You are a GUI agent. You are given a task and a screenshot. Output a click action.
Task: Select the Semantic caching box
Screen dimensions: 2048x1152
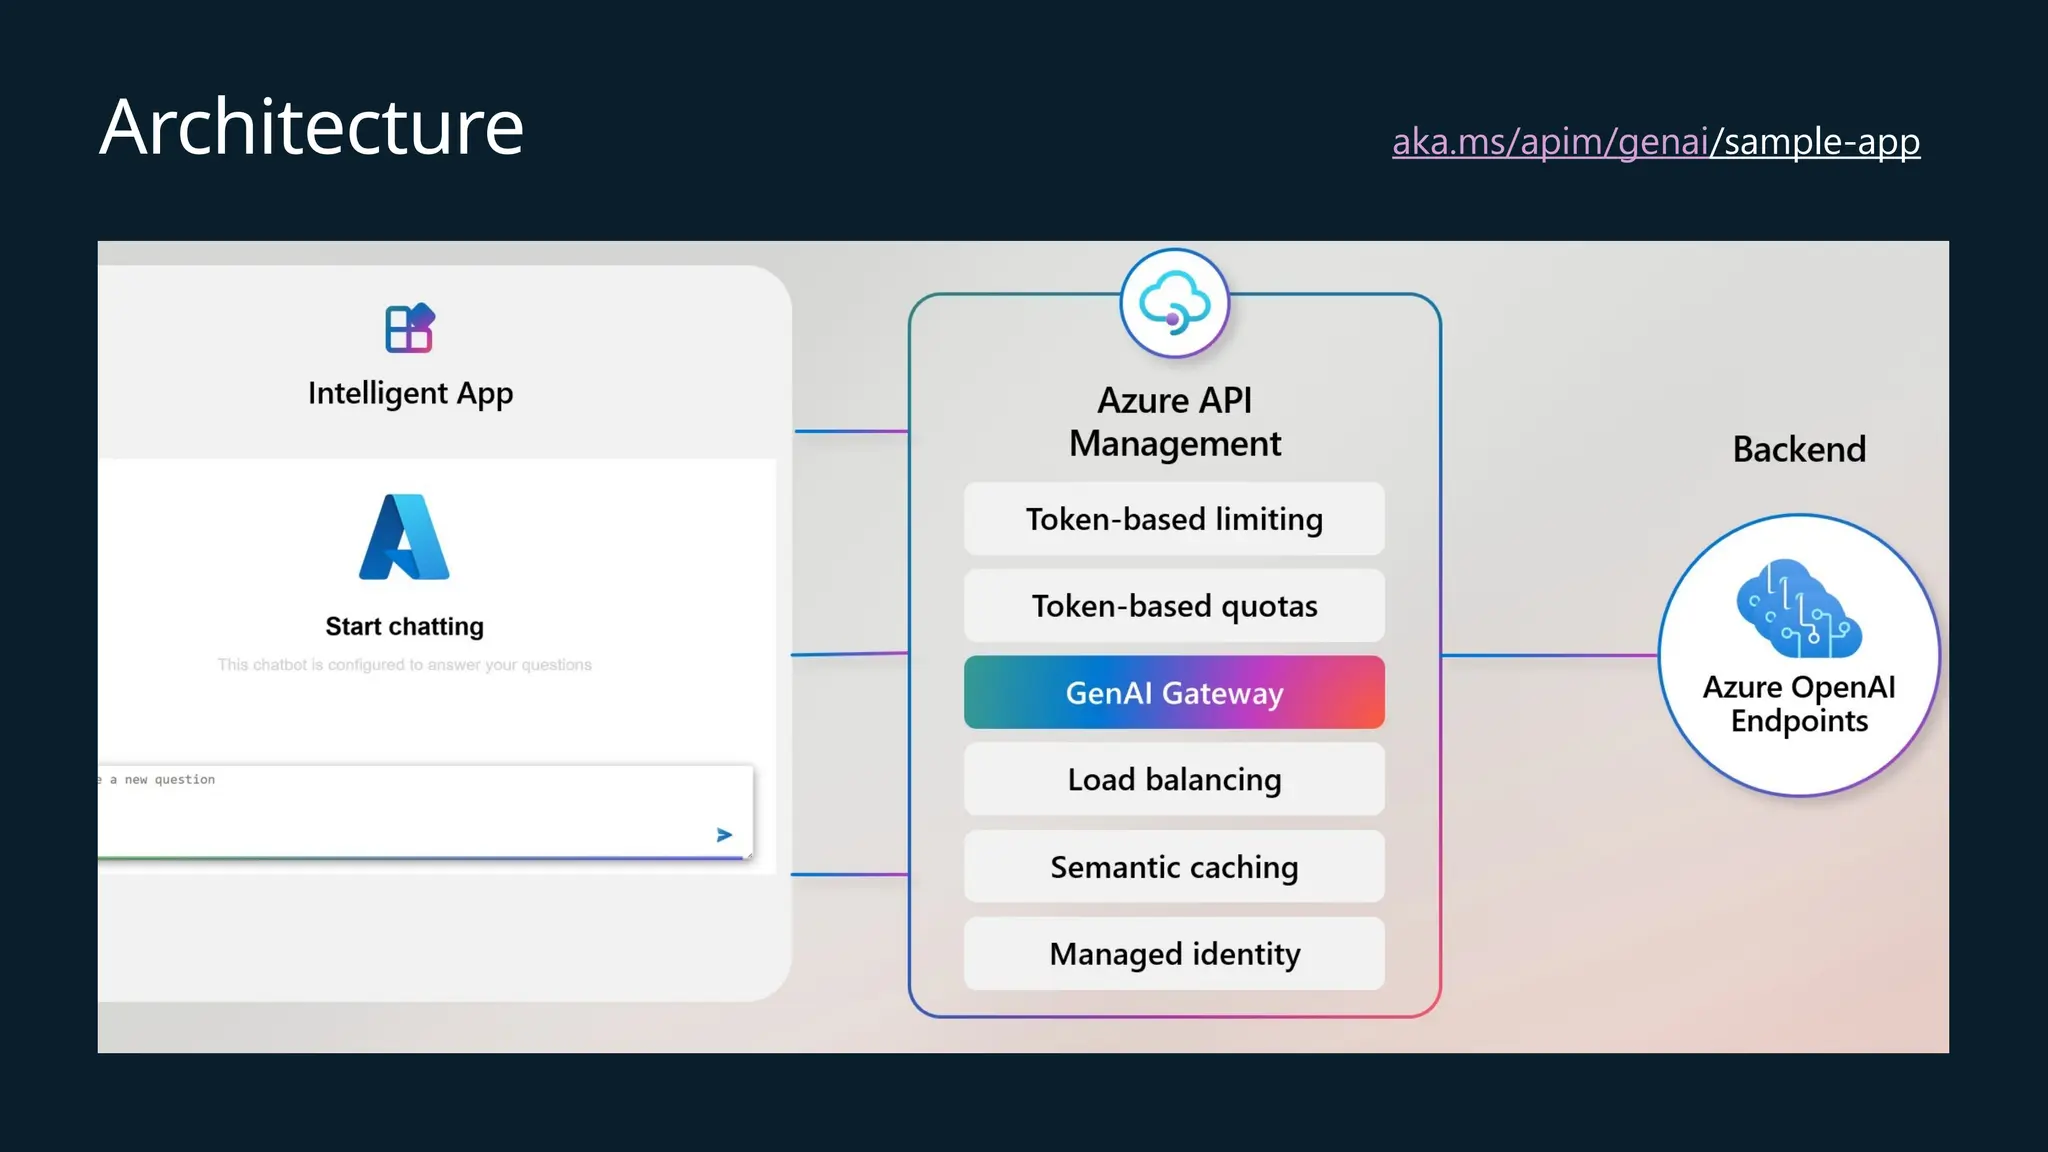point(1174,867)
